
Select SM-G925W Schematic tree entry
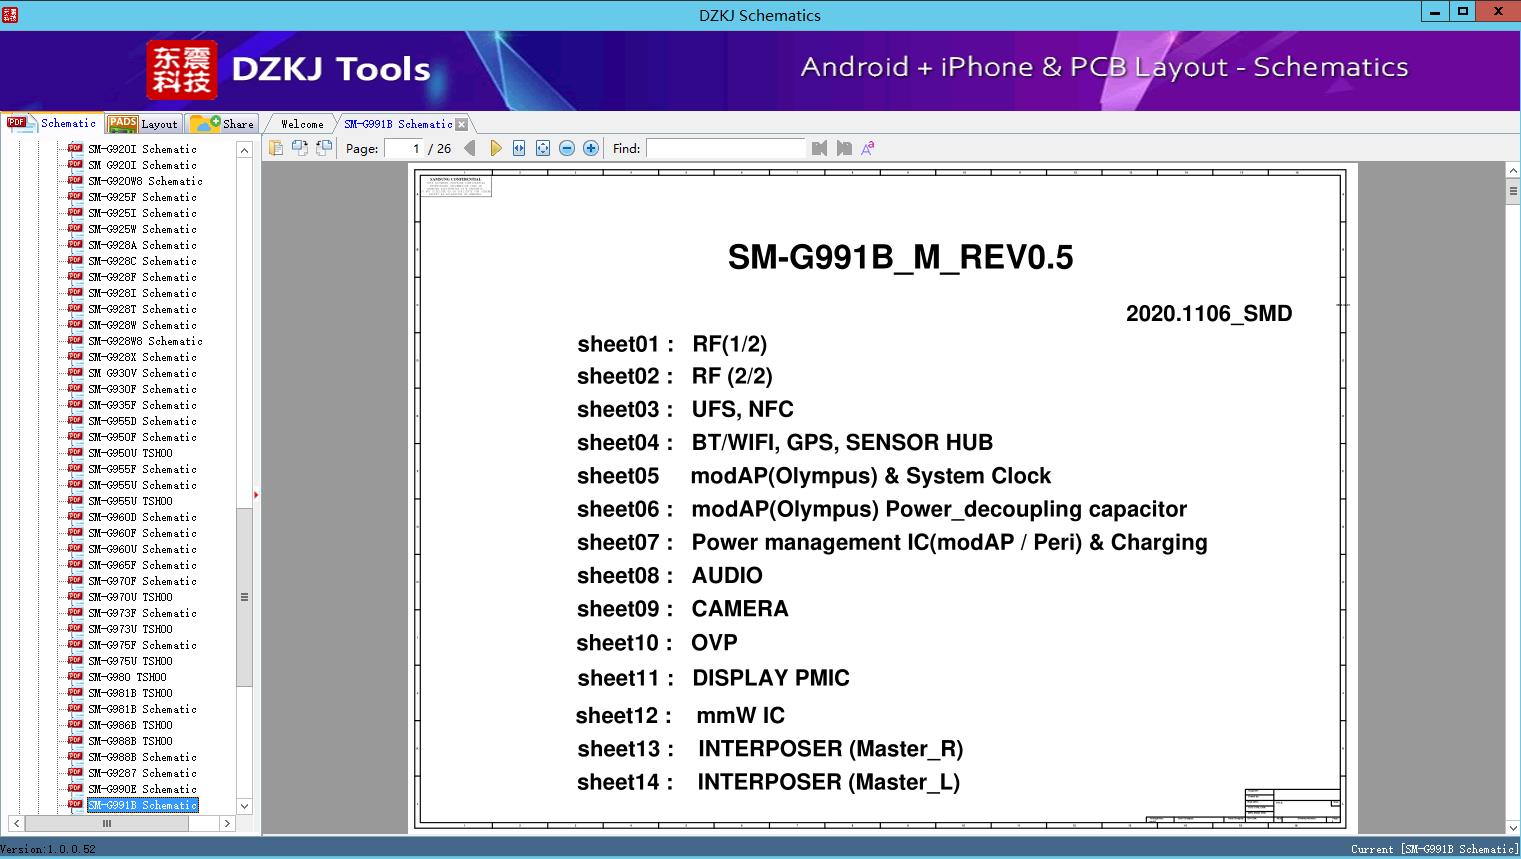pyautogui.click(x=142, y=229)
